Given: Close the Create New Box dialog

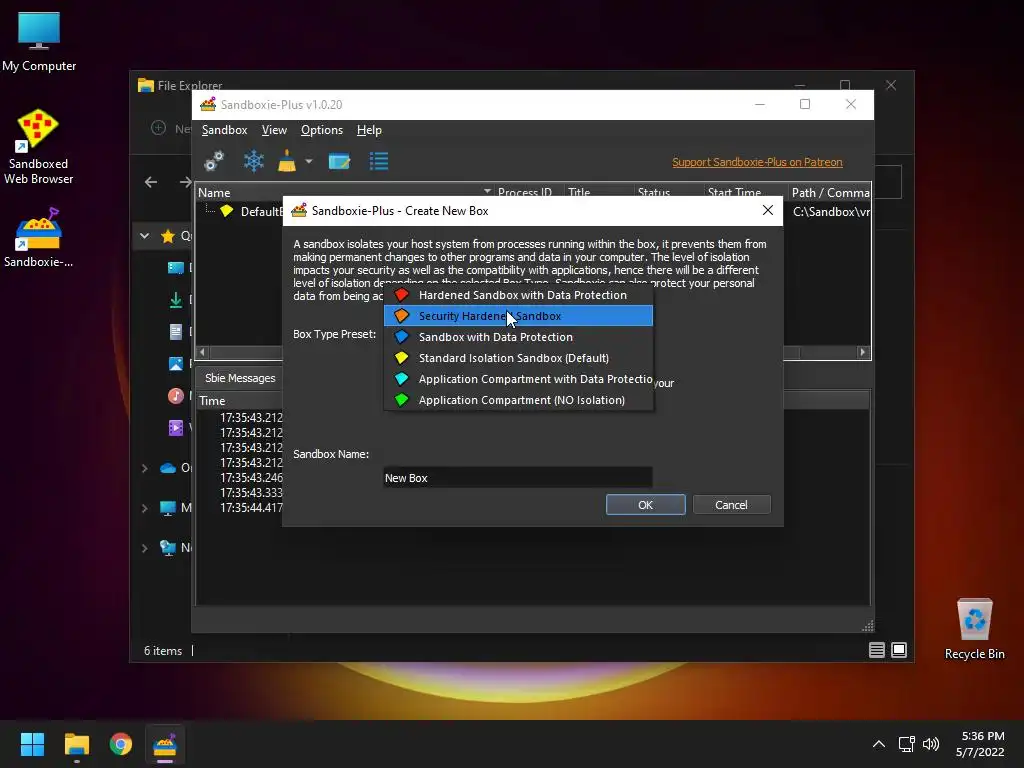Looking at the screenshot, I should click(x=768, y=210).
